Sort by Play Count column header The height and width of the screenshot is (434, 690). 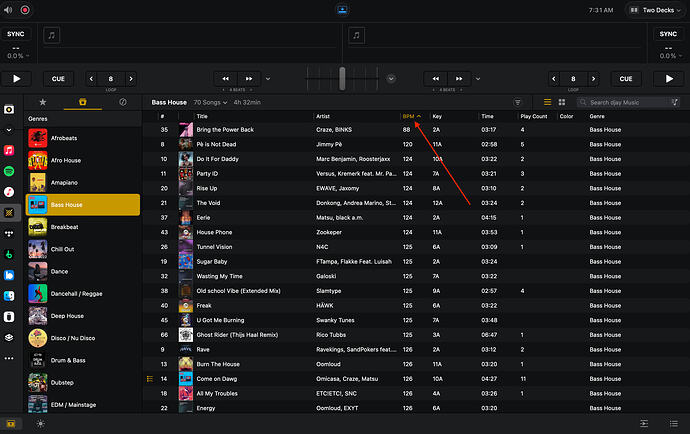coord(534,116)
